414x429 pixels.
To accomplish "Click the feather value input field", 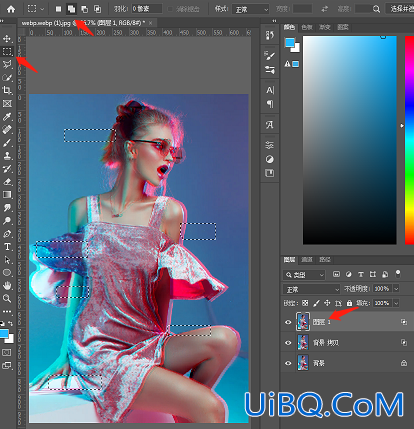I will click(147, 9).
